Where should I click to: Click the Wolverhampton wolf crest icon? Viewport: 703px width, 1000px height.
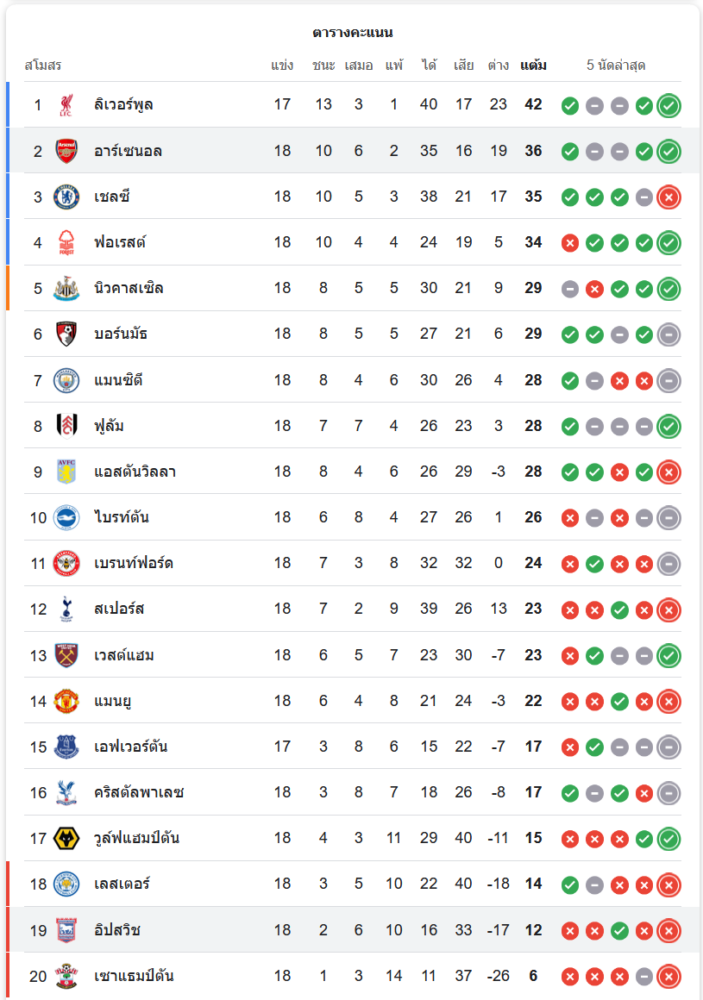[67, 838]
